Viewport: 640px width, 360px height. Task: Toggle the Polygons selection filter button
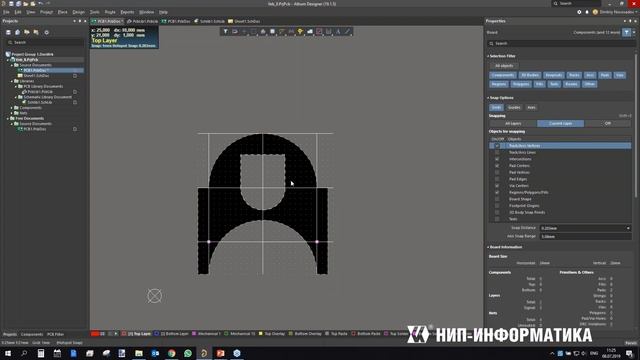pos(521,84)
